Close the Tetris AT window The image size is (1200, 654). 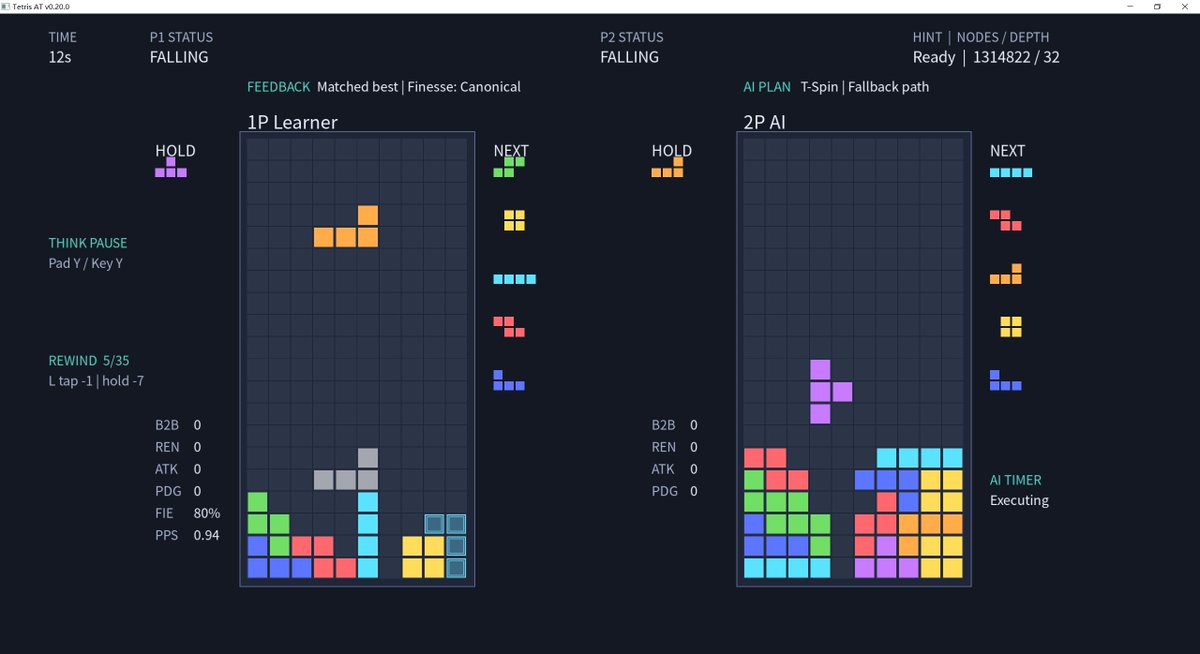pyautogui.click(x=1185, y=6)
